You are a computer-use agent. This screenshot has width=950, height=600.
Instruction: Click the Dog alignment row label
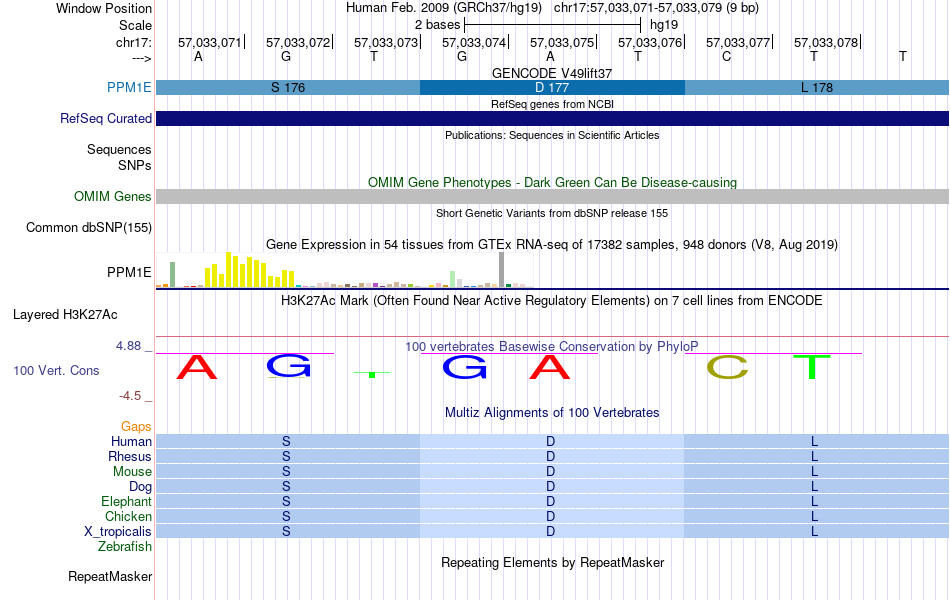coord(140,487)
